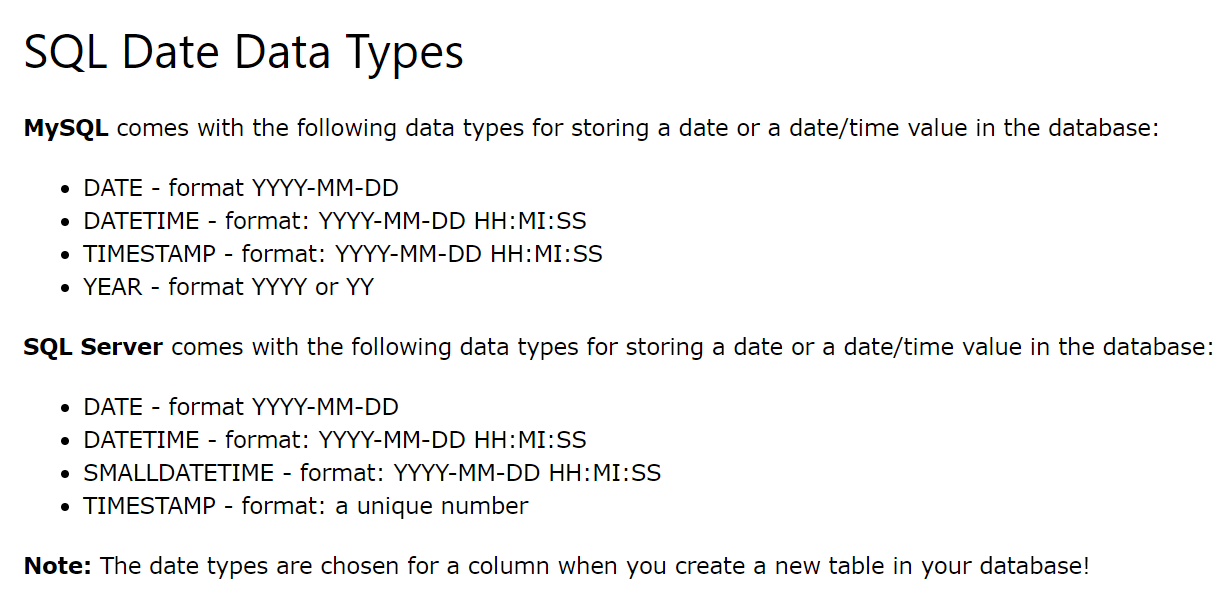This screenshot has height=599, width=1219.
Task: Click the phrase "a unique number"
Action: 431,506
